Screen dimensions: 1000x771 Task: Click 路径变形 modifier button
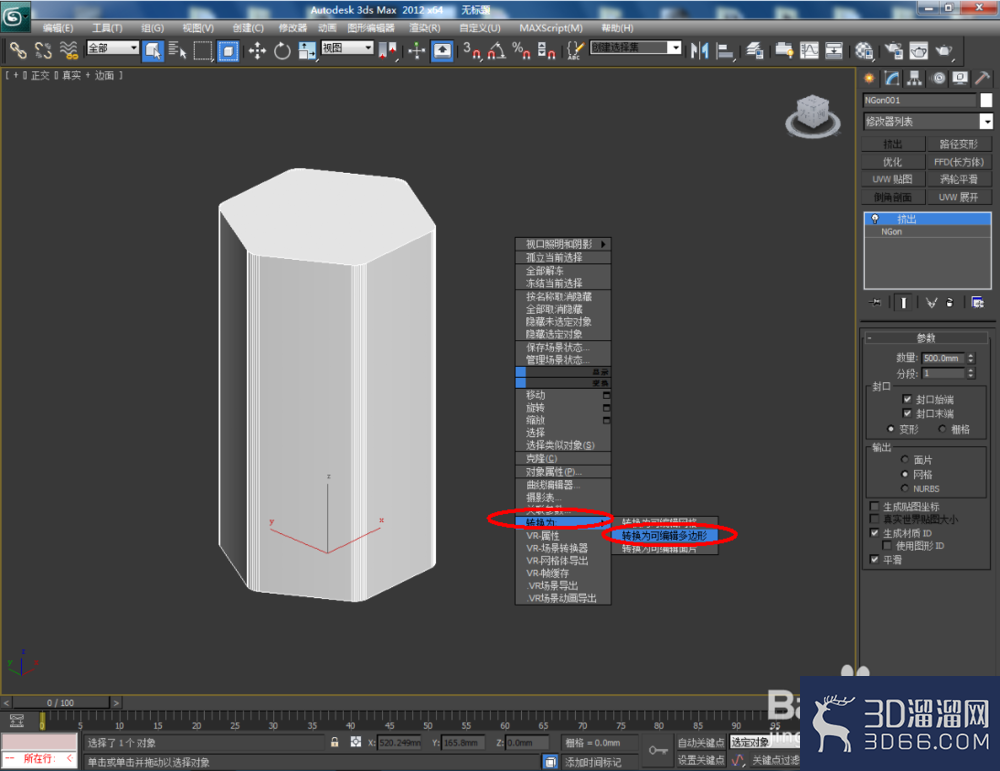click(x=959, y=144)
